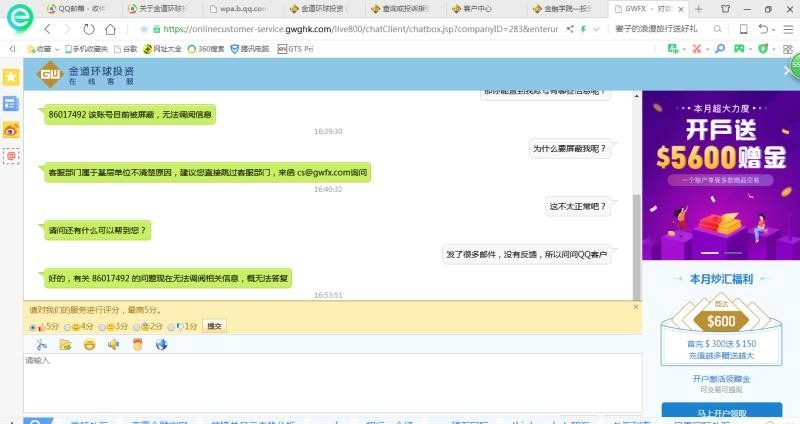
Task: Choose the 1分 rating radio button
Action: (x=172, y=326)
